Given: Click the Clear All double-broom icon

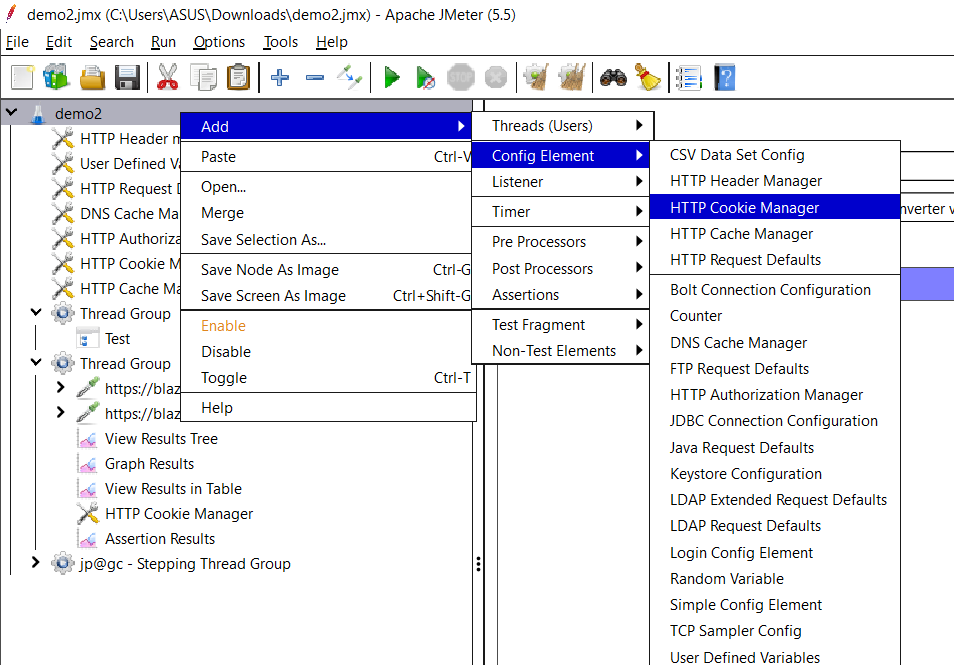Looking at the screenshot, I should (572, 78).
